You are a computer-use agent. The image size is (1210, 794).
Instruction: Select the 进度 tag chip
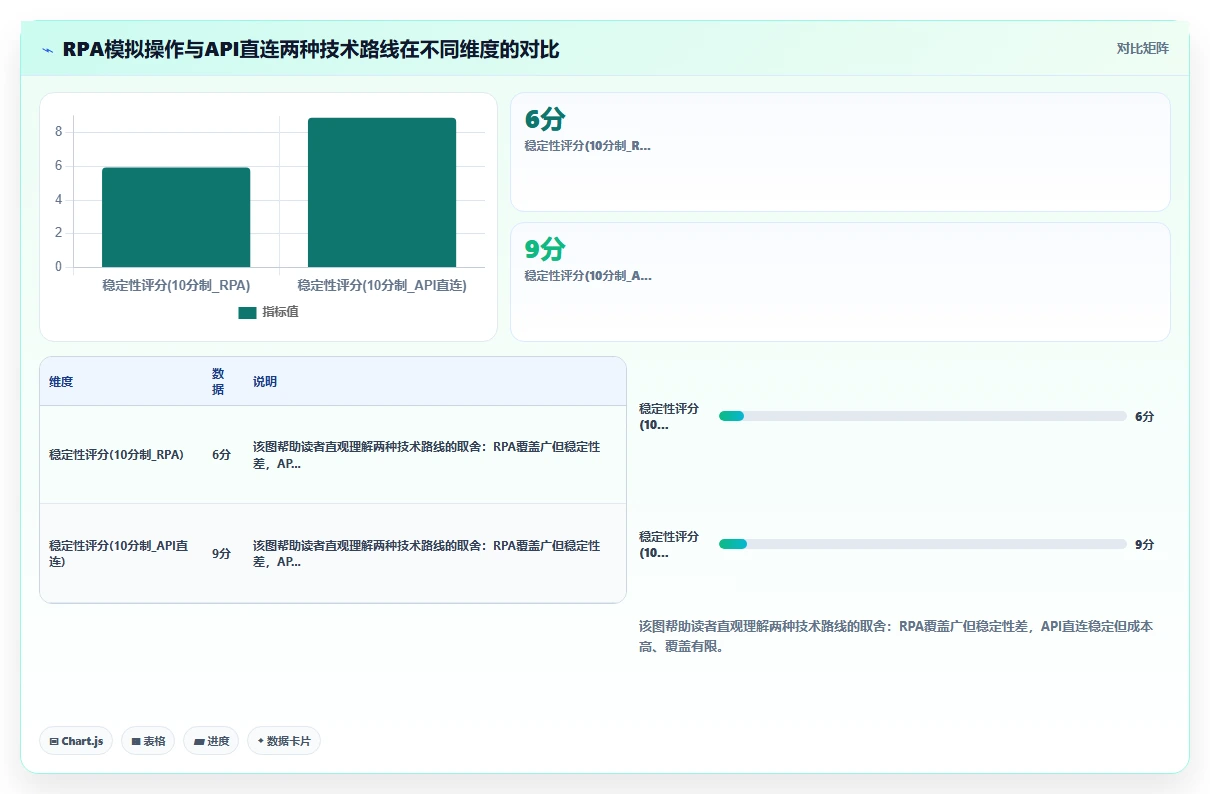point(211,741)
